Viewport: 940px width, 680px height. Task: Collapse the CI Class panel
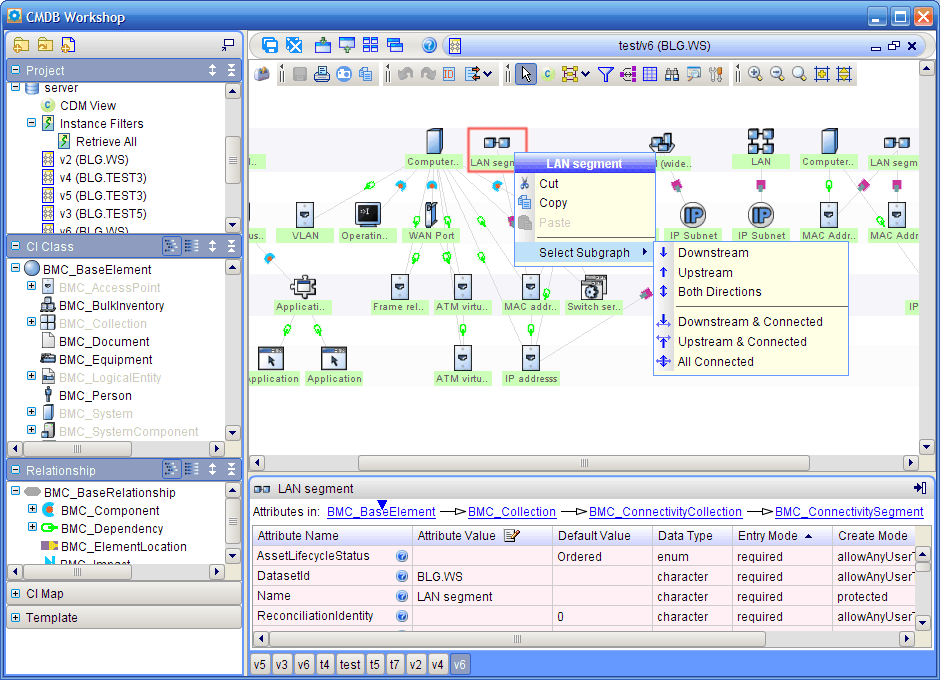[x=16, y=246]
